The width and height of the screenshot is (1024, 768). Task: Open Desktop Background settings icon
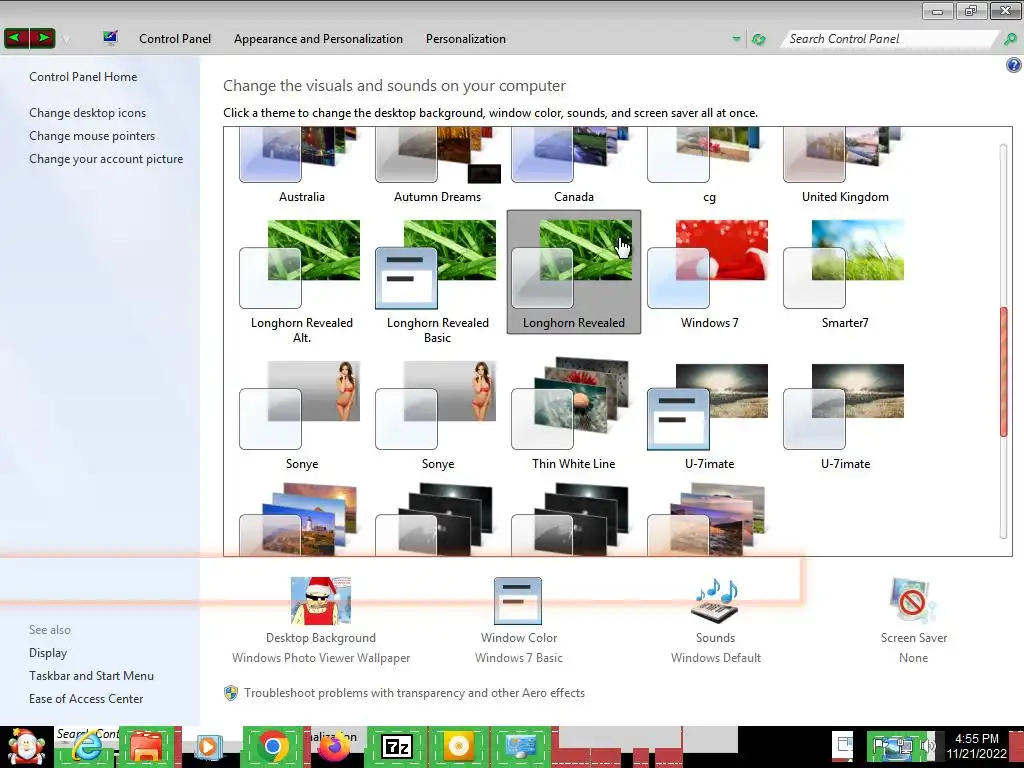[321, 601]
